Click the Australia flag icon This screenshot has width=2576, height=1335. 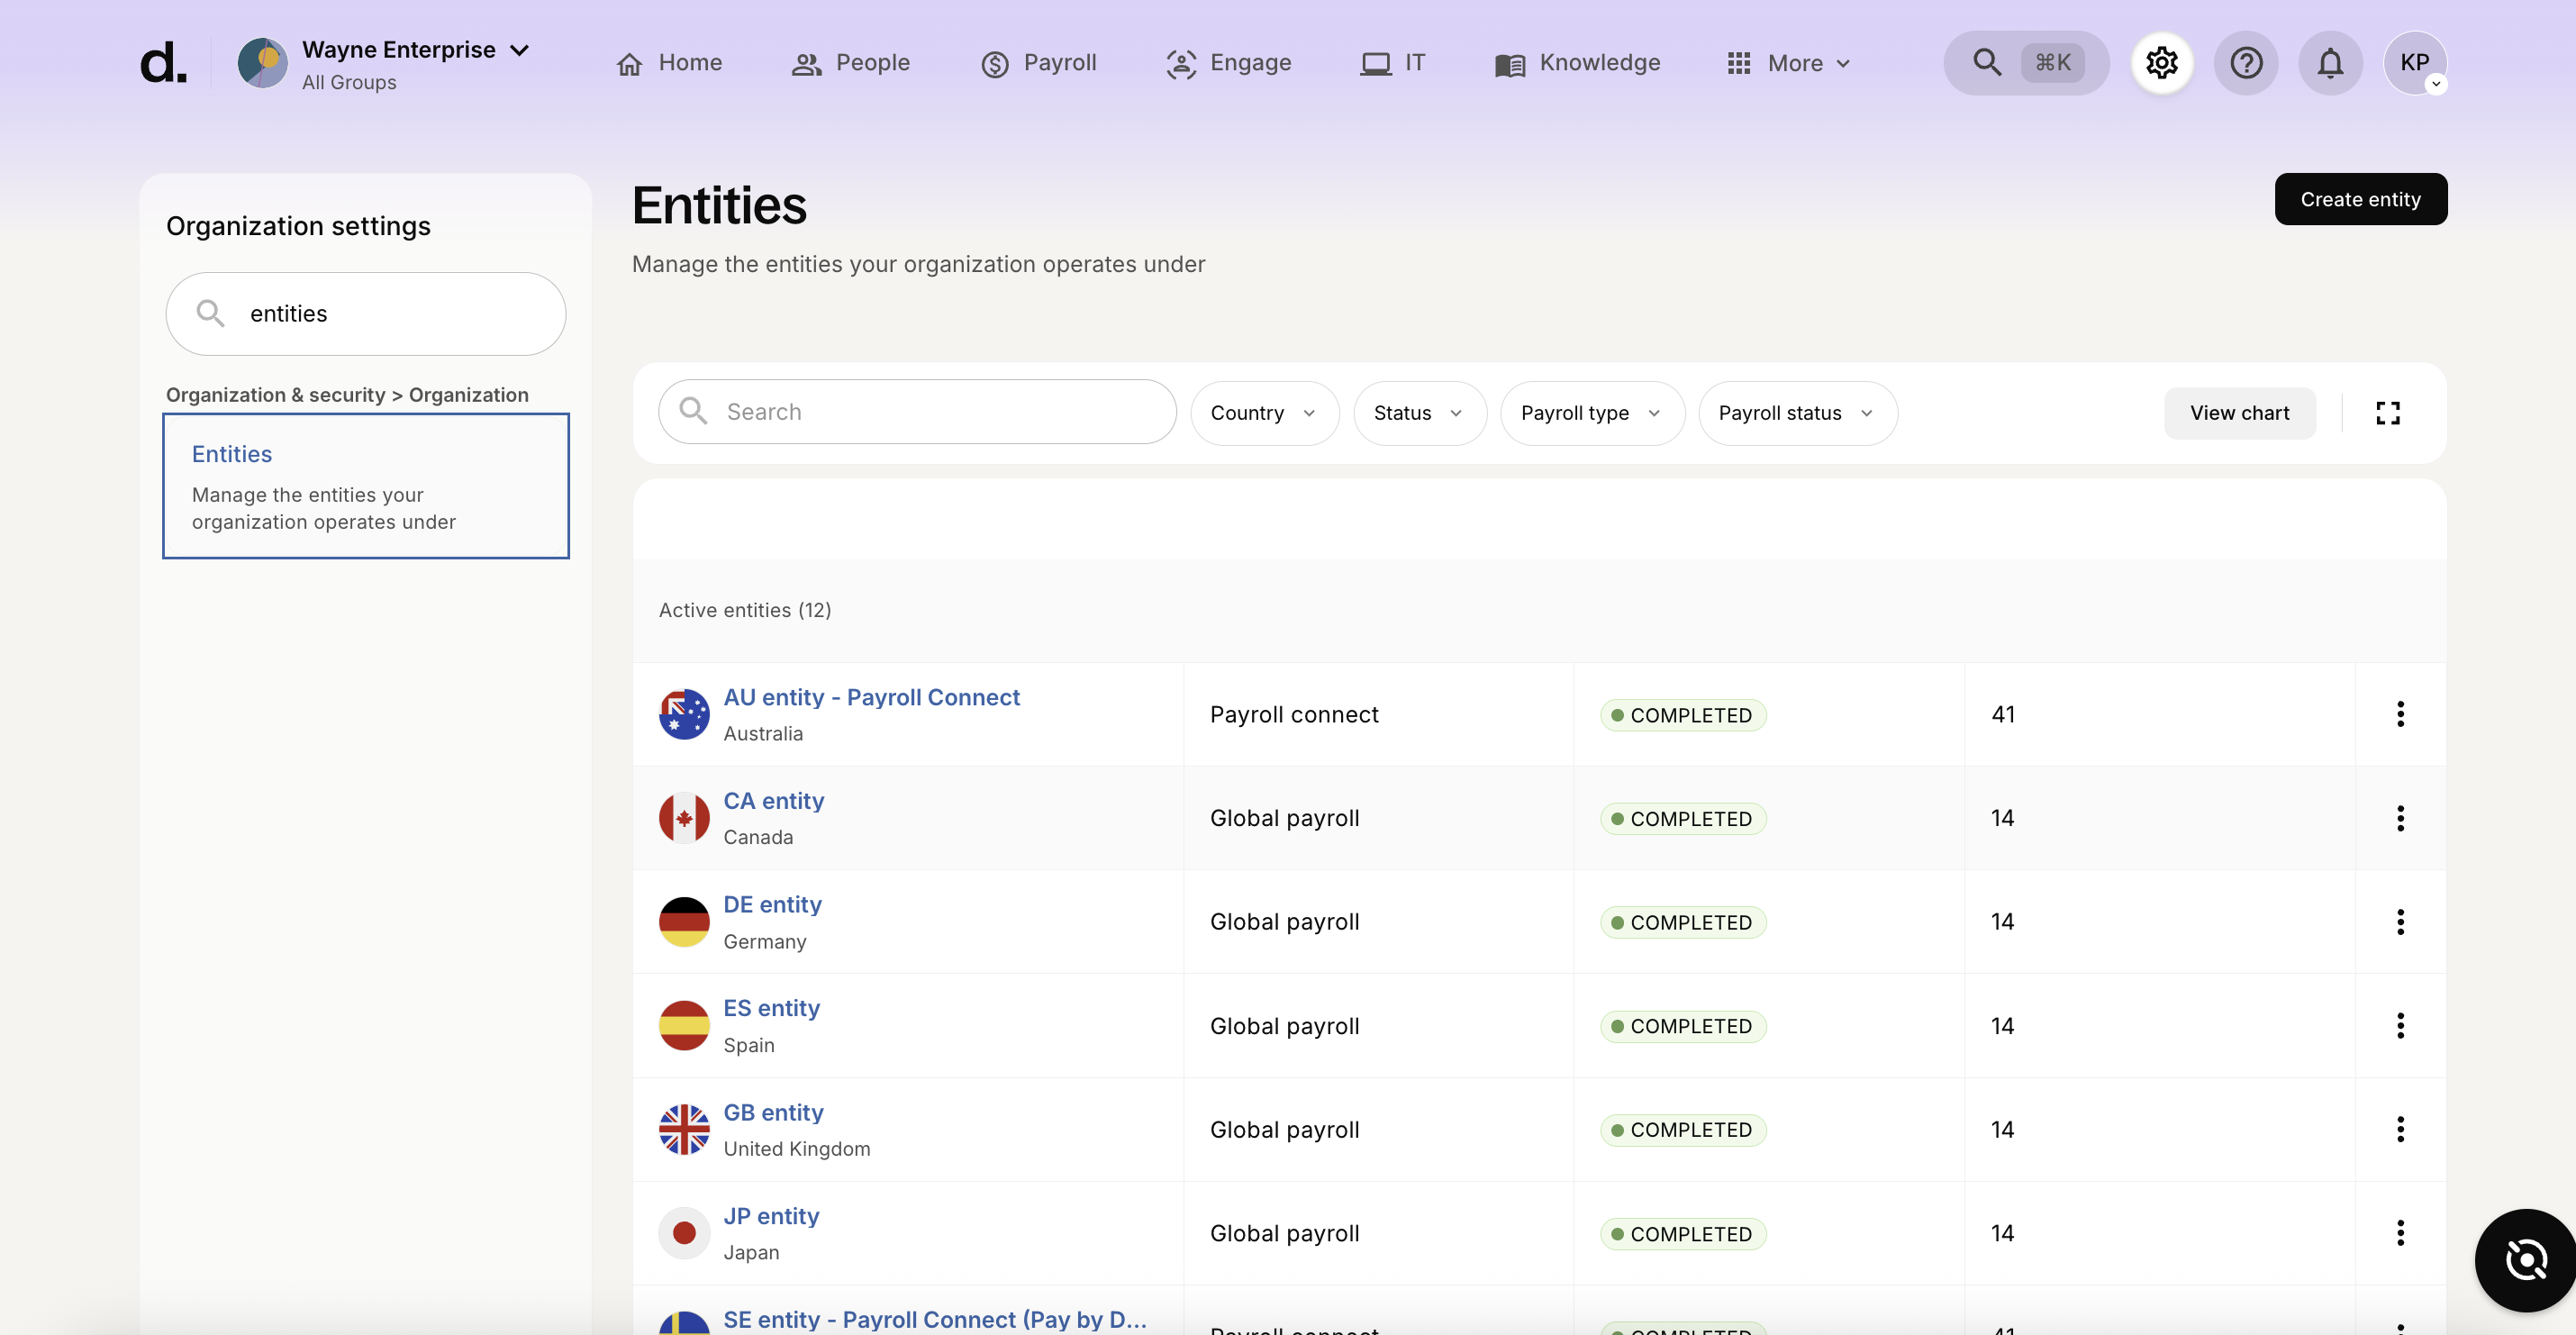pos(684,714)
